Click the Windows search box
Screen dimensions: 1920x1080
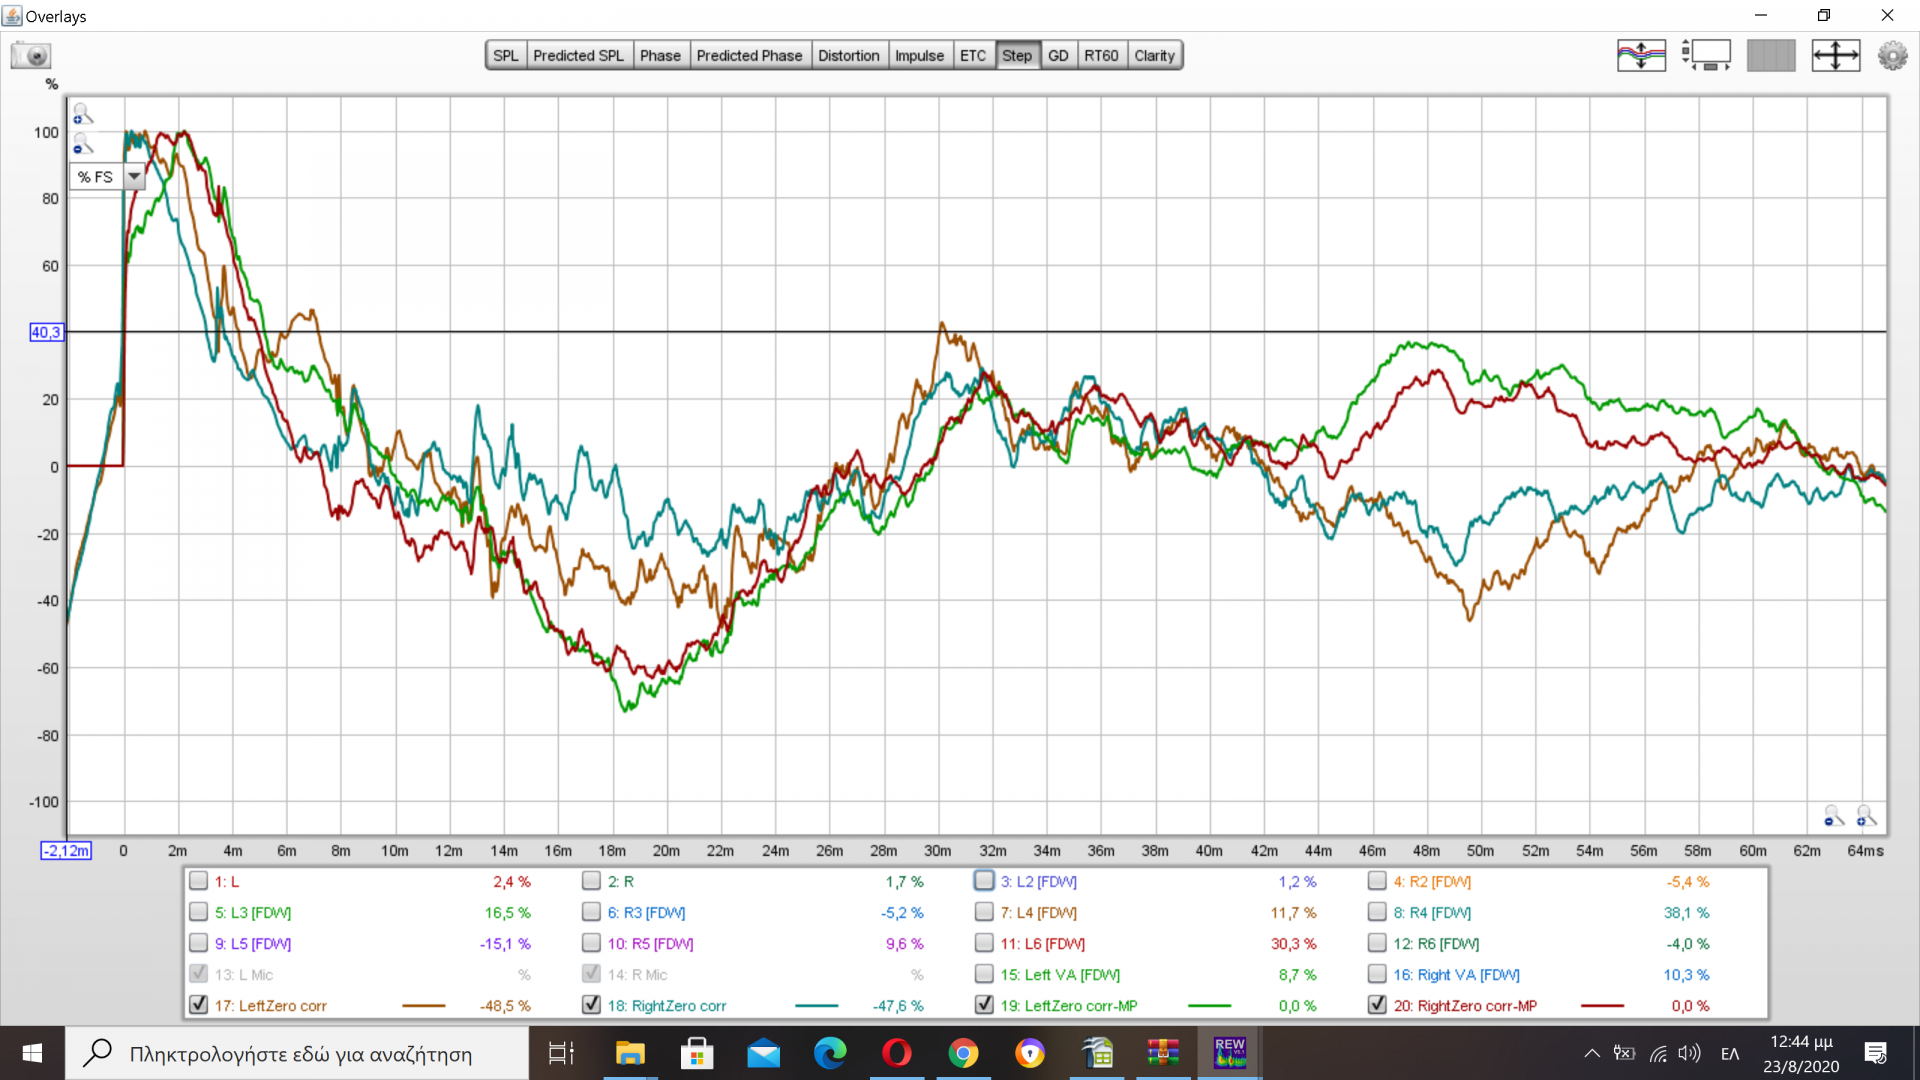pos(298,1053)
